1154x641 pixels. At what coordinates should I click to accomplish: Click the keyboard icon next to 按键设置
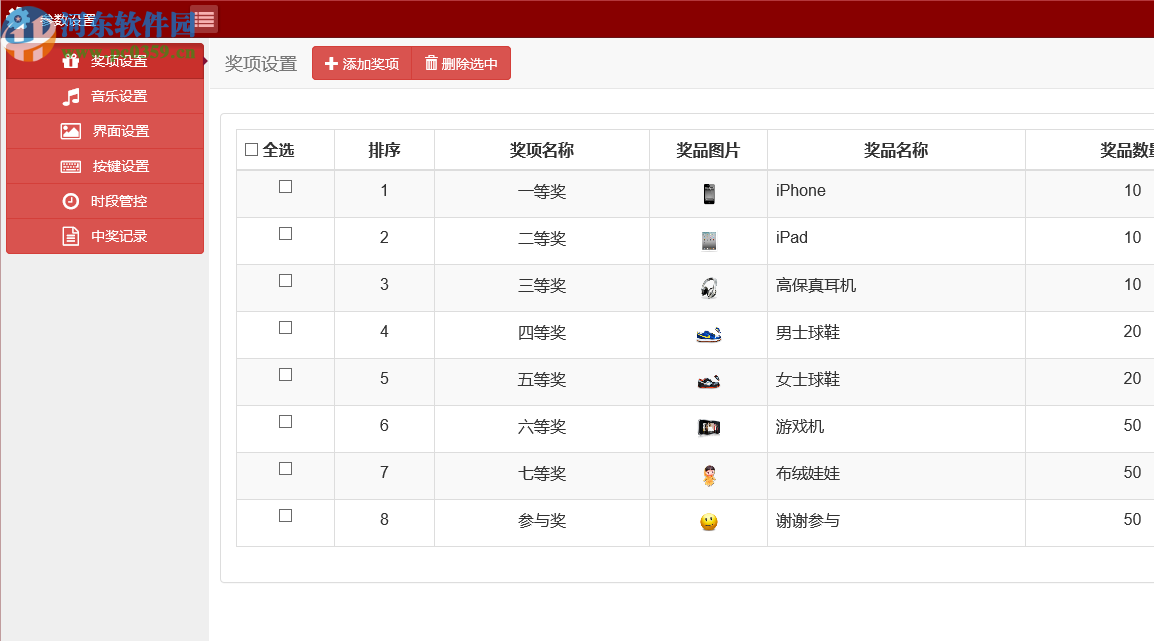(x=69, y=166)
